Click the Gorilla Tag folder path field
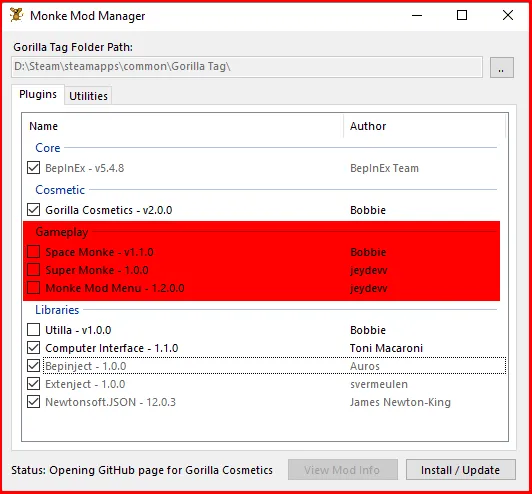The width and height of the screenshot is (532, 494). (247, 67)
